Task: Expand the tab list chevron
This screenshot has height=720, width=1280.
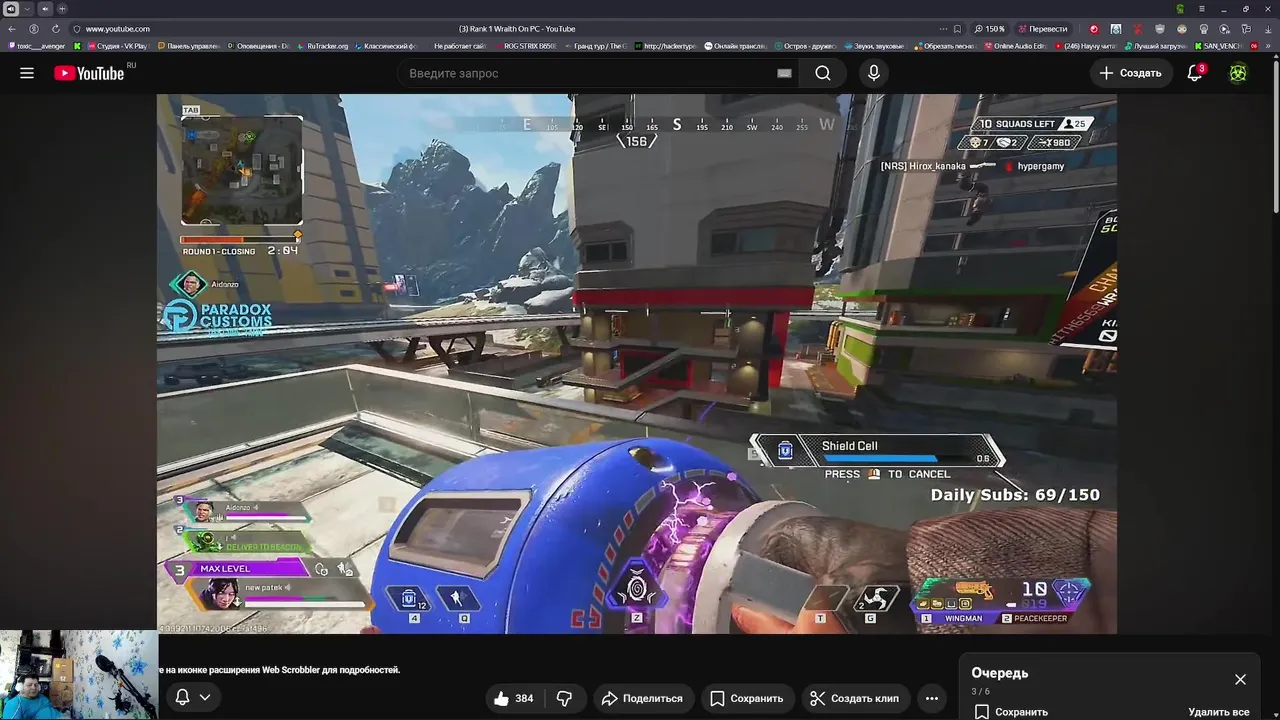Action: [x=27, y=8]
